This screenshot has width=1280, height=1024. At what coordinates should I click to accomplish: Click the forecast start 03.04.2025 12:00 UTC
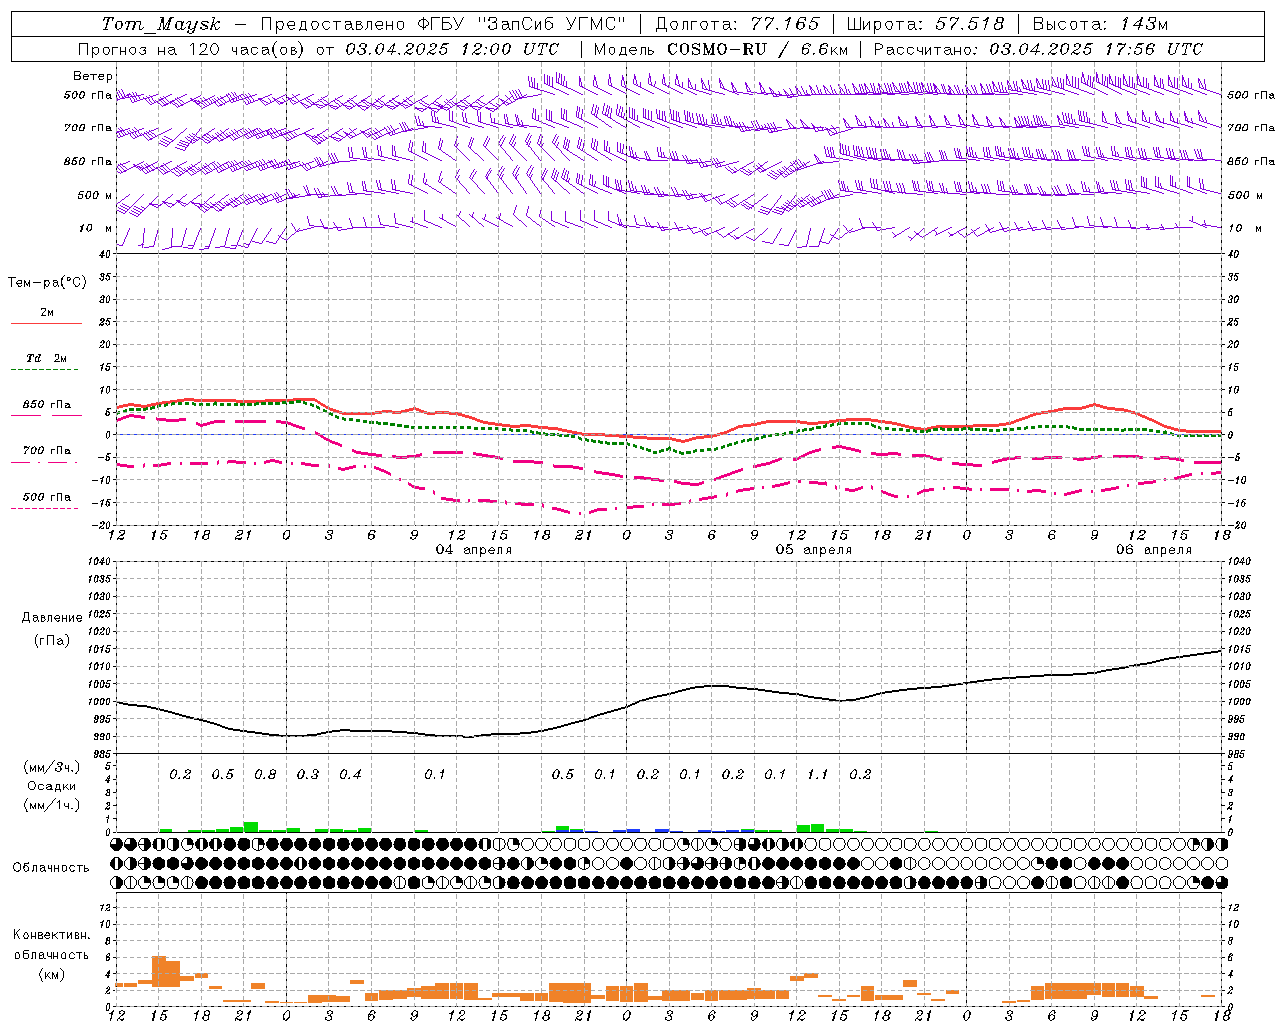(x=452, y=49)
